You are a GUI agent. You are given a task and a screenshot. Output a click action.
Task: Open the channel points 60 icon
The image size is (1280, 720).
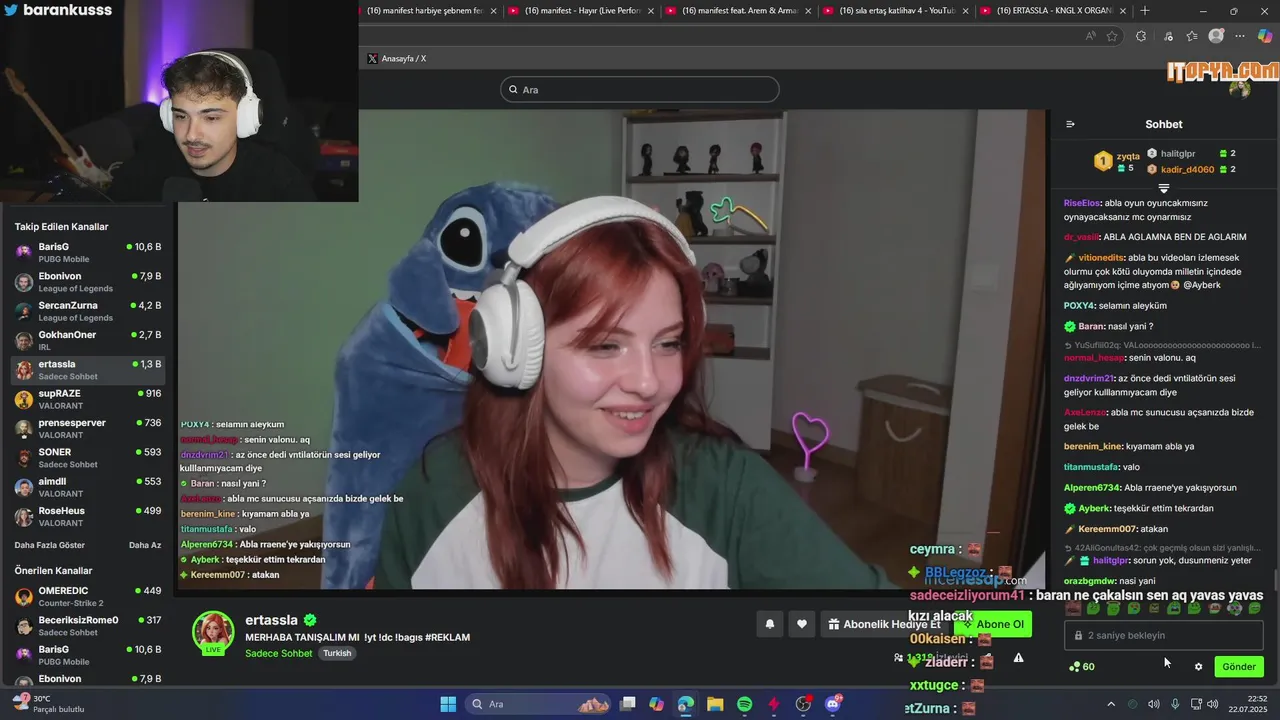coord(1081,667)
